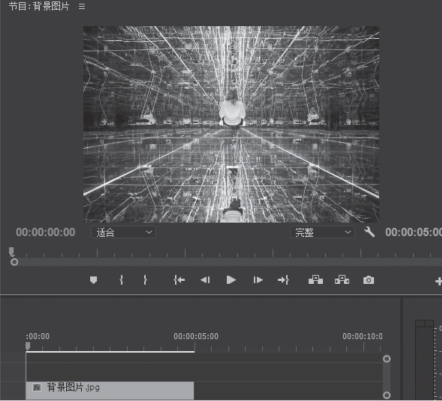Open the wrench settings menu

tap(369, 232)
